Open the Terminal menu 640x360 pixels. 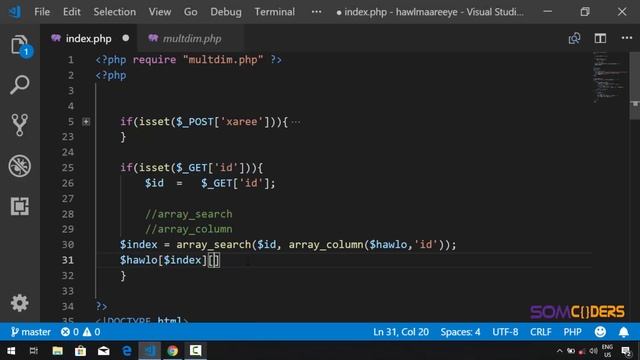274,12
